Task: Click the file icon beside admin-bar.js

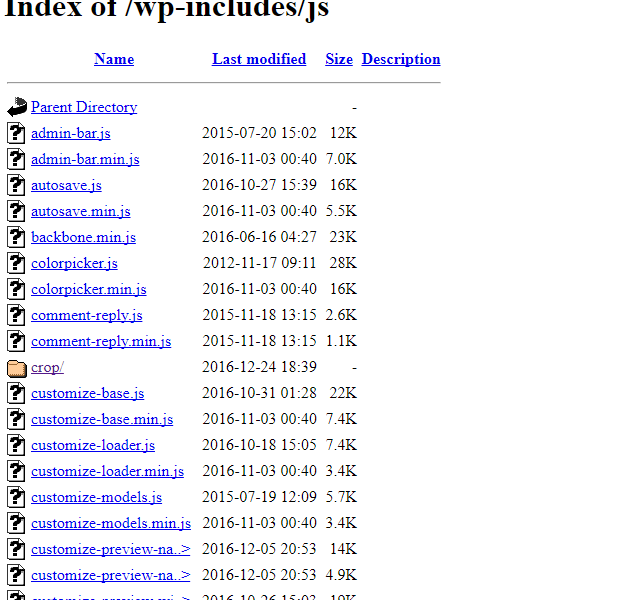Action: click(16, 133)
